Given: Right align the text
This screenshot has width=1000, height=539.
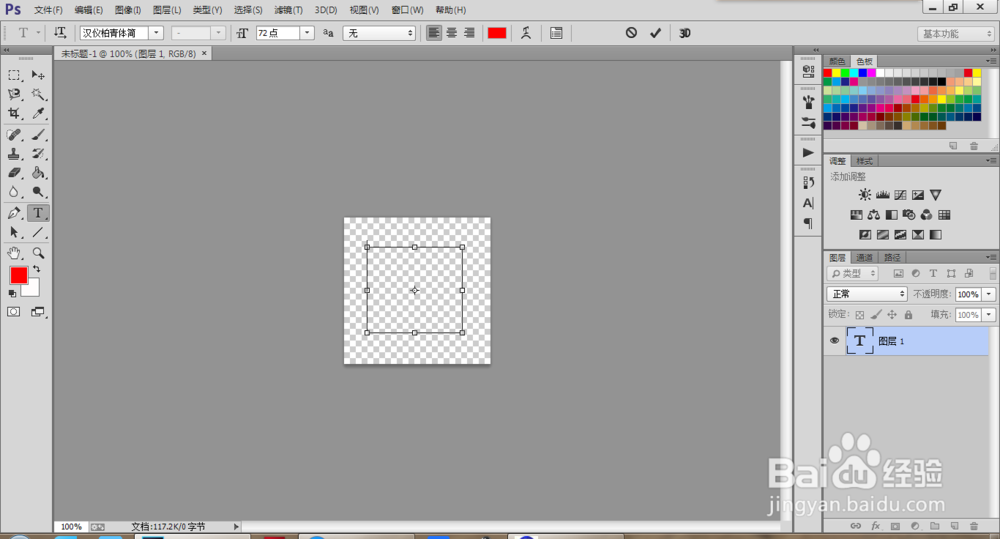Looking at the screenshot, I should pyautogui.click(x=469, y=33).
